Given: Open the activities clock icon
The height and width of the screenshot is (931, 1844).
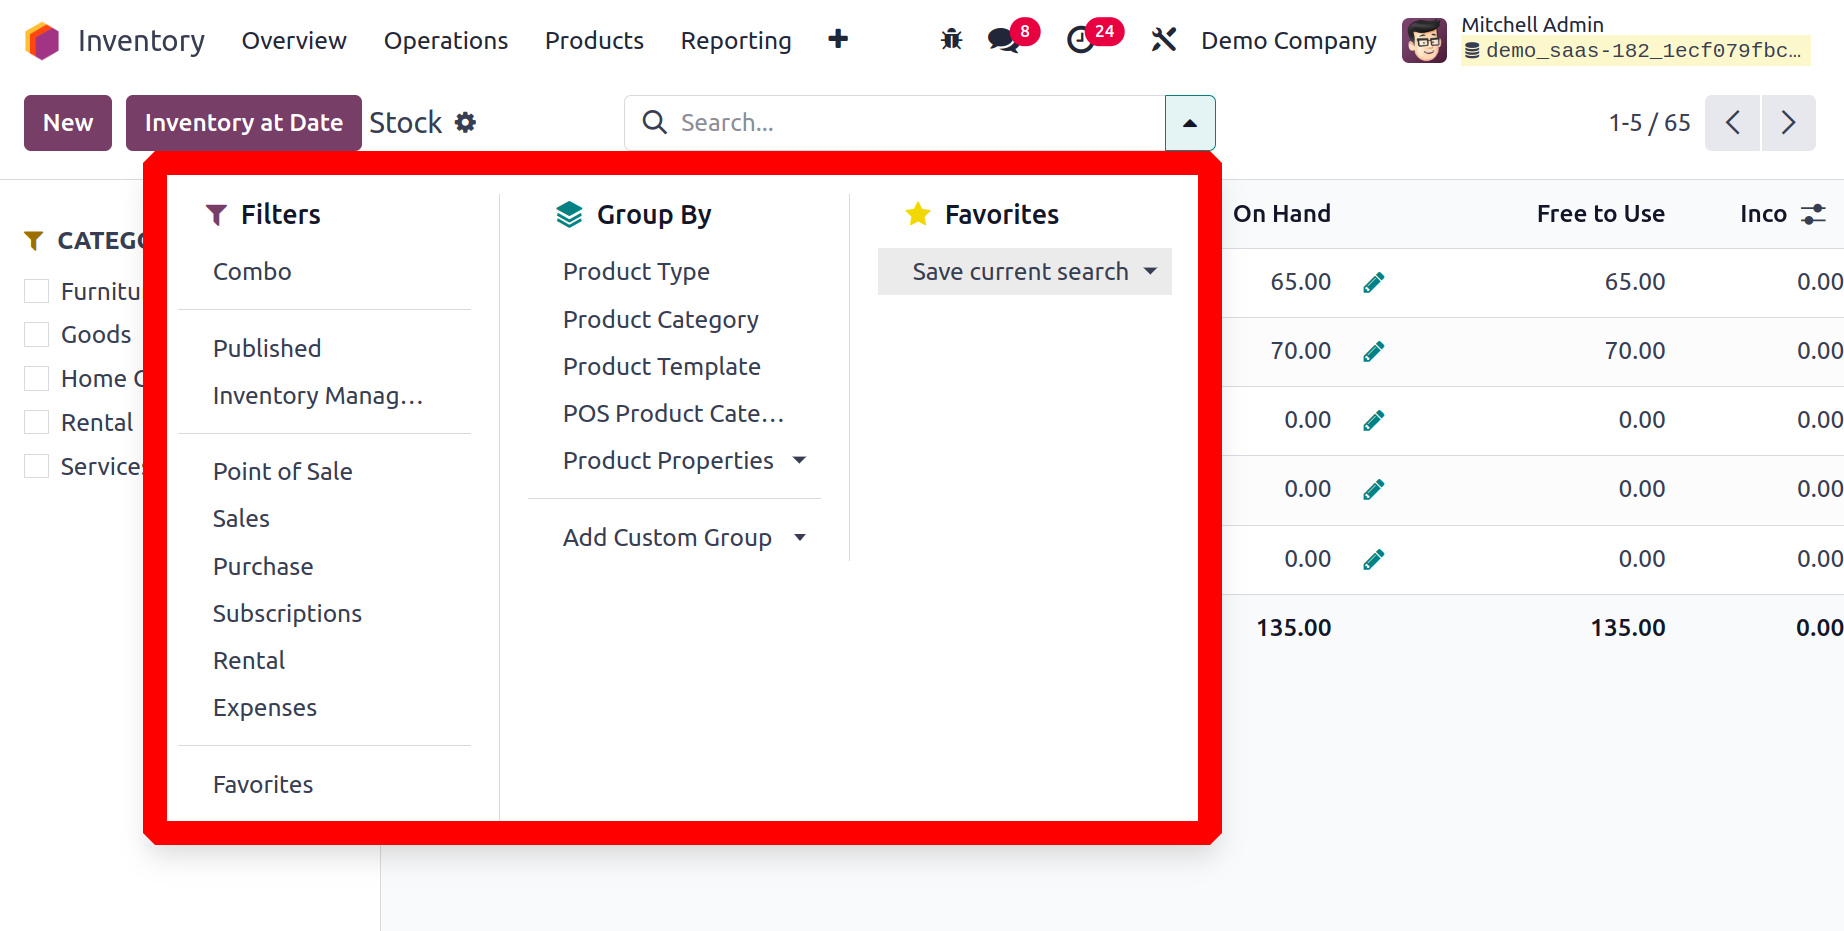Looking at the screenshot, I should (1081, 40).
